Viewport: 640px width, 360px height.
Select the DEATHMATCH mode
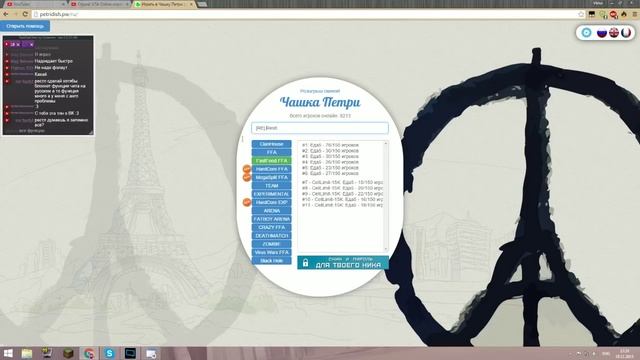click(x=271, y=236)
